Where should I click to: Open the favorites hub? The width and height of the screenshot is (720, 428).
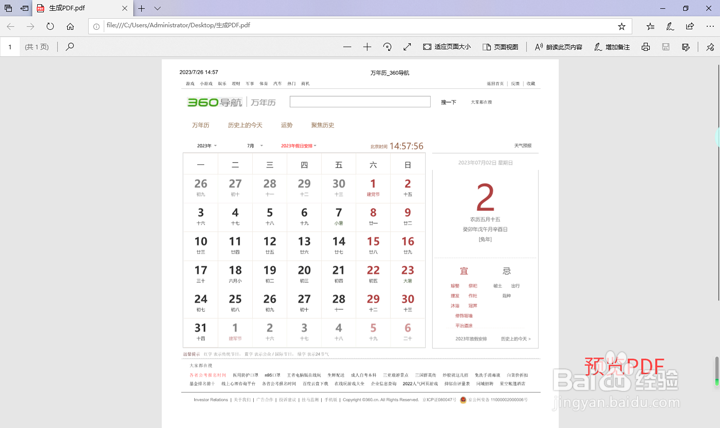650,27
